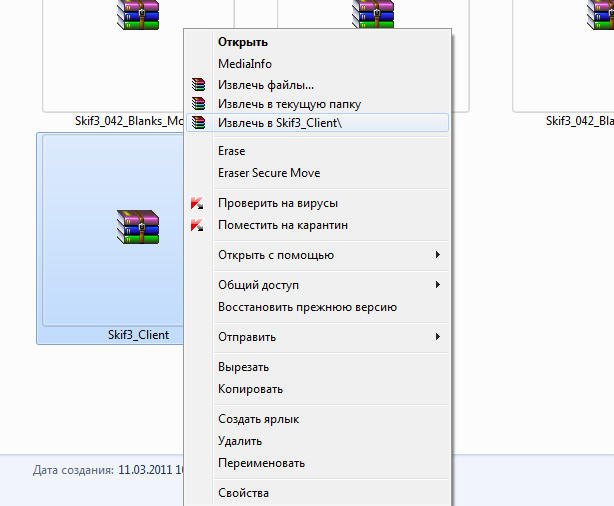Click archive icon above Skif3_042_Blanks_Mo file
Image resolution: width=614 pixels, height=506 pixels.
coord(138,15)
